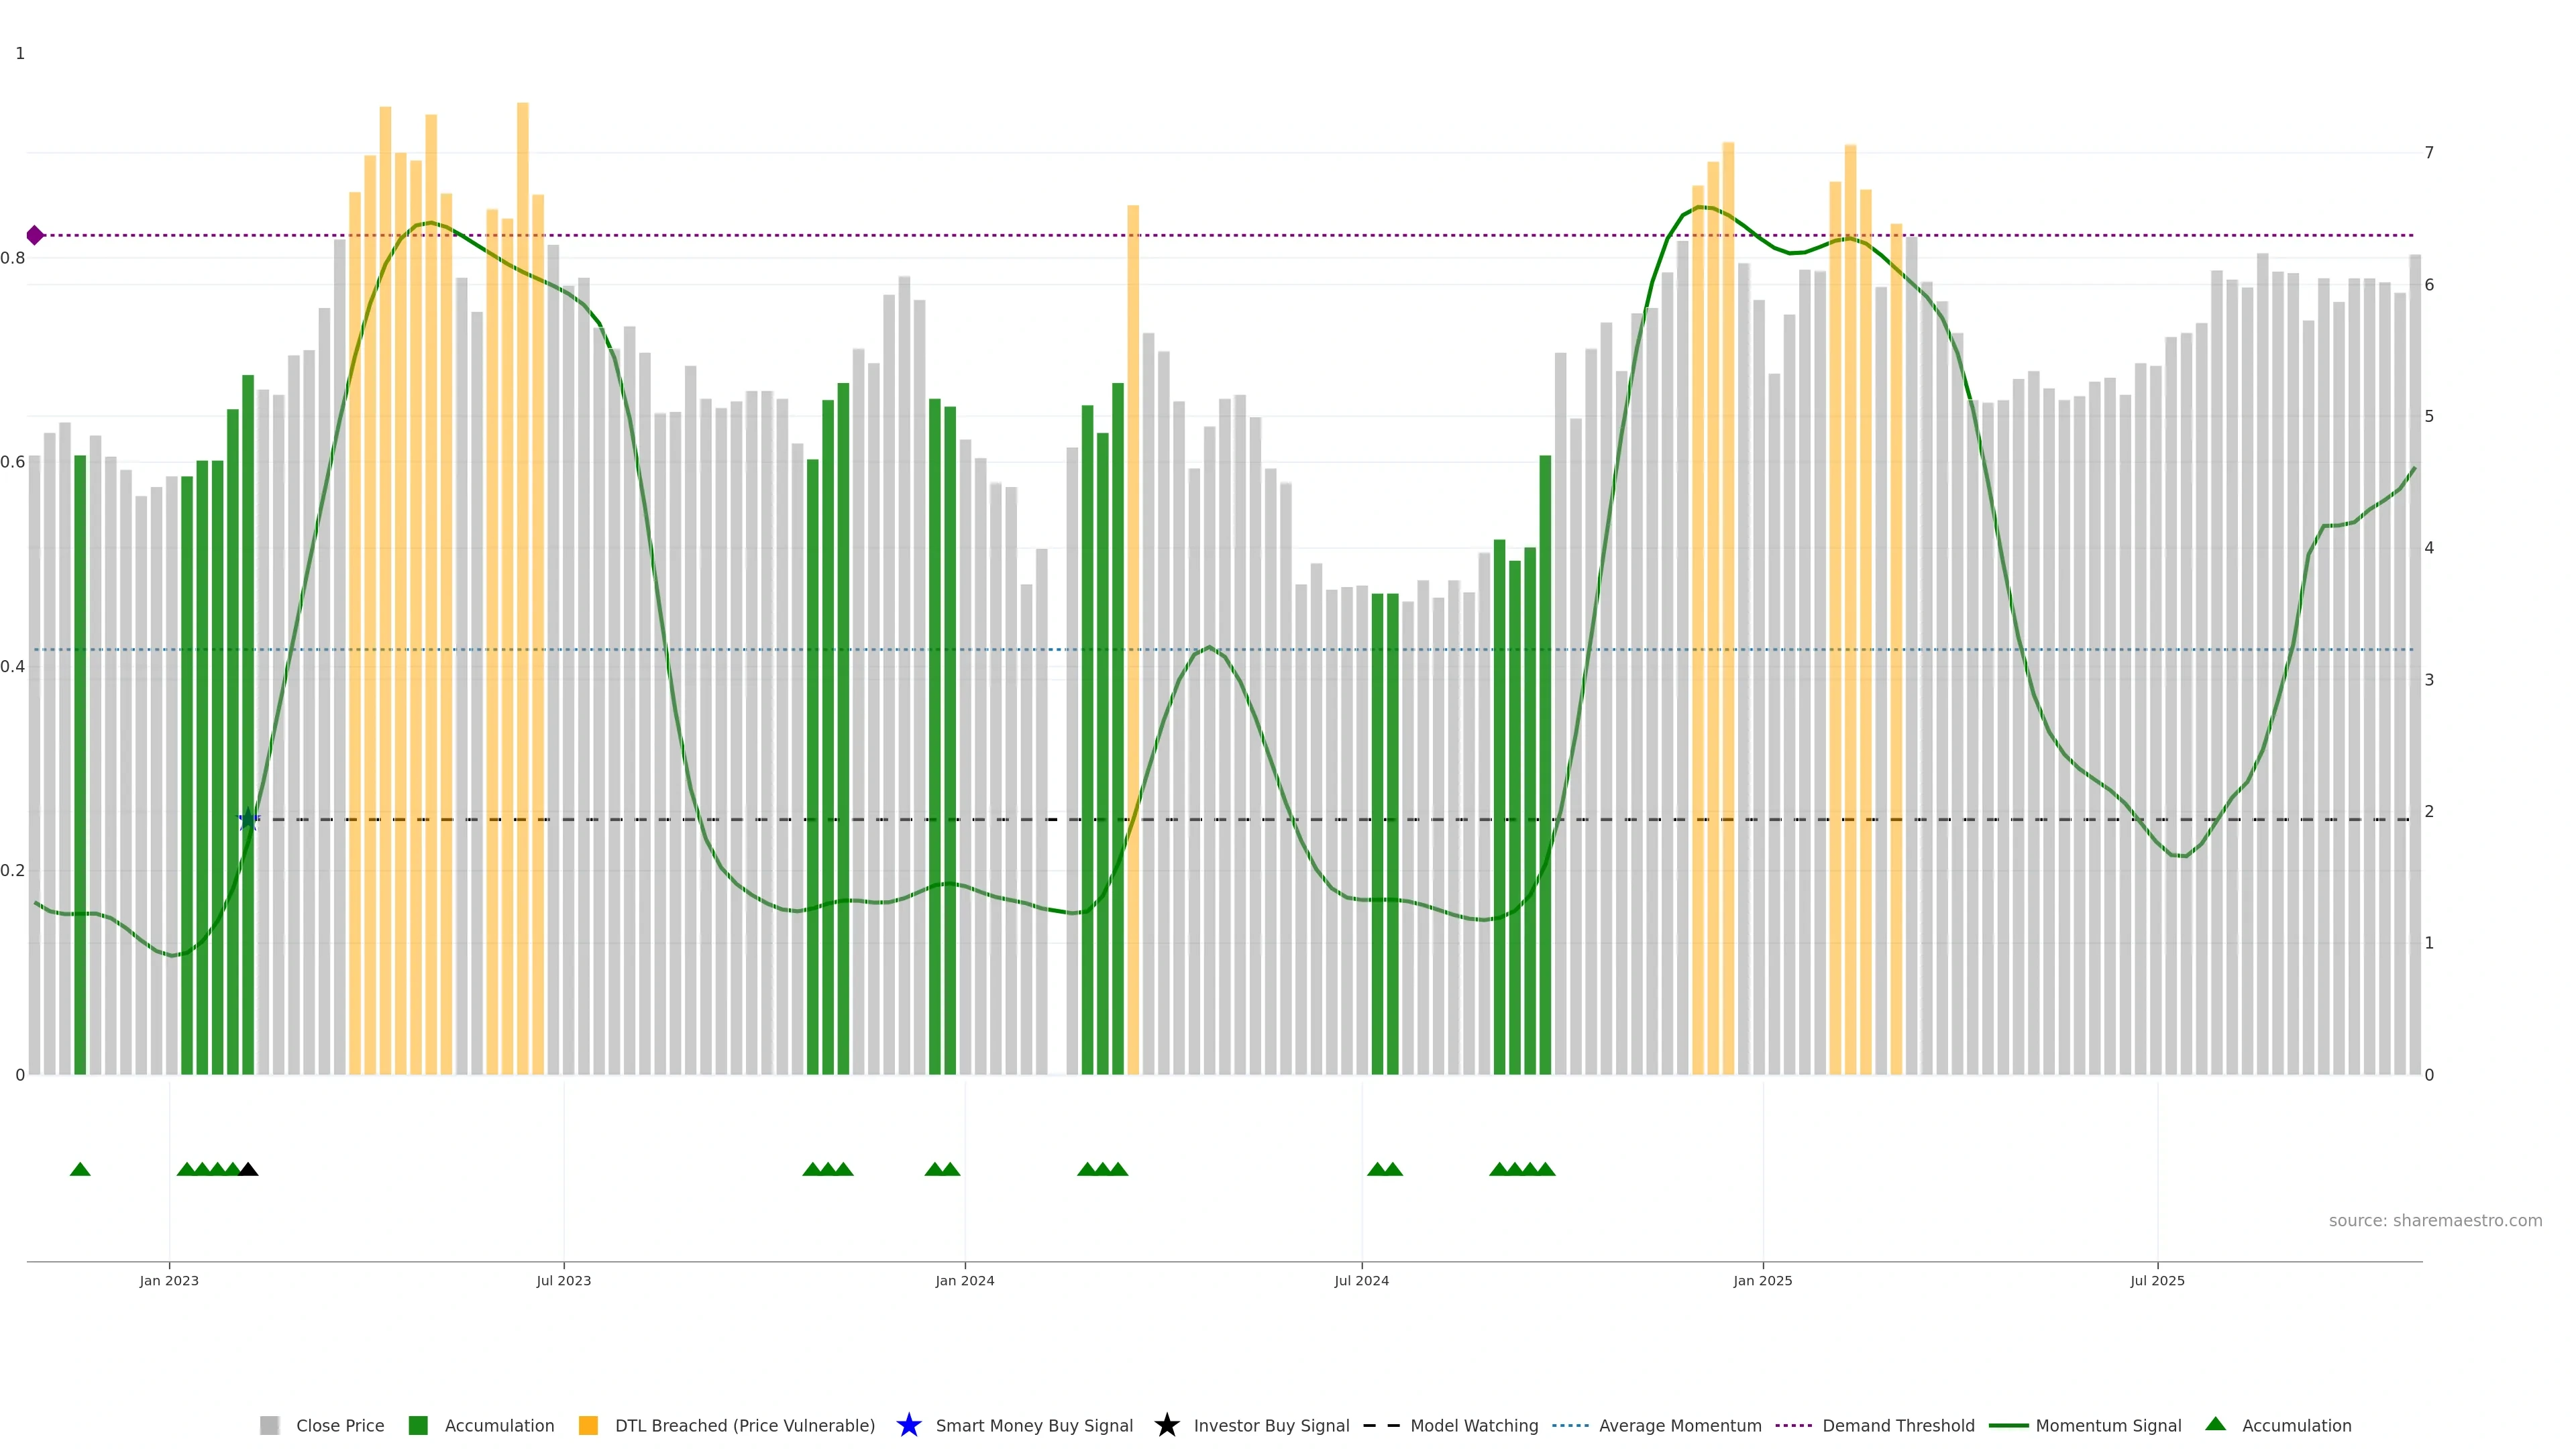Image resolution: width=2576 pixels, height=1449 pixels.
Task: Toggle Close Price series in legend
Action: [339, 1425]
